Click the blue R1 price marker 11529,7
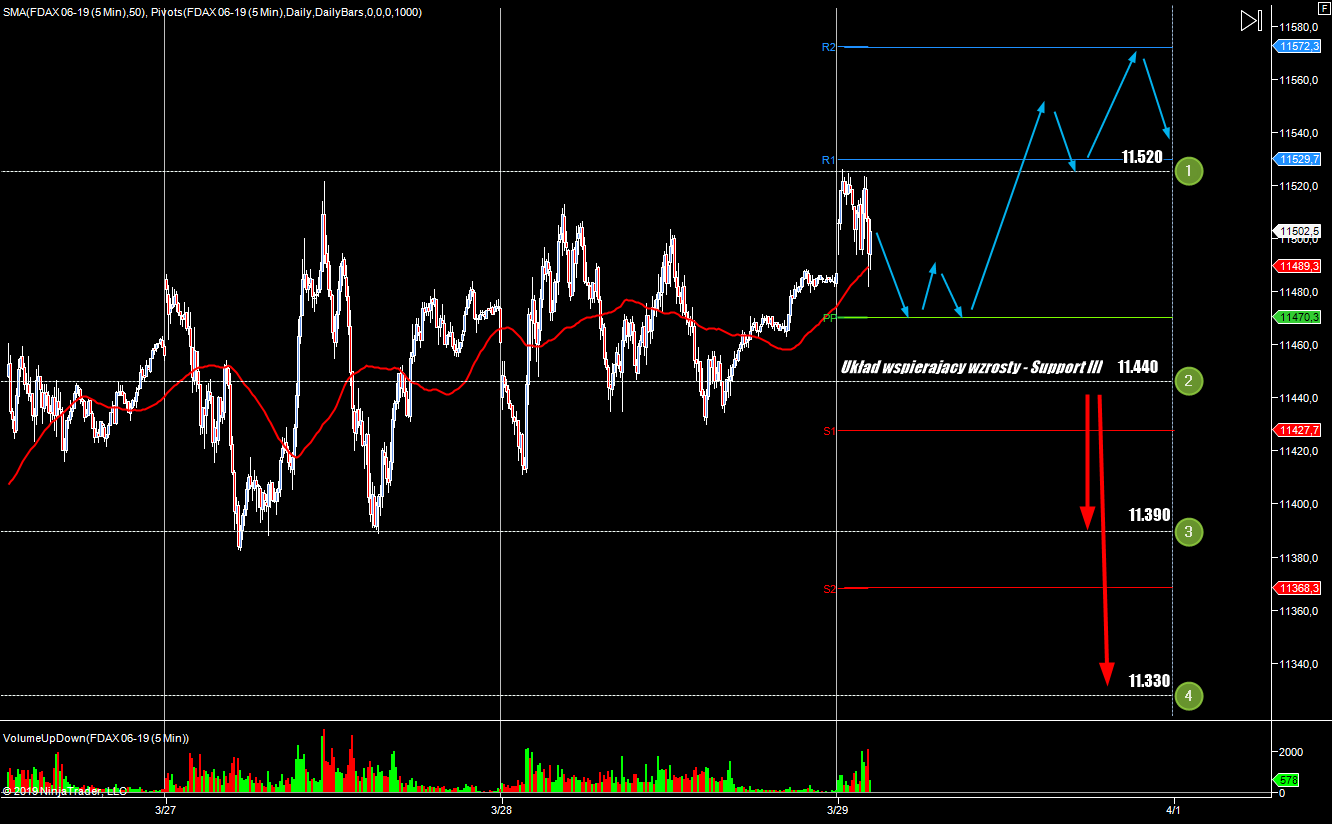This screenshot has height=824, width=1332. (1298, 159)
